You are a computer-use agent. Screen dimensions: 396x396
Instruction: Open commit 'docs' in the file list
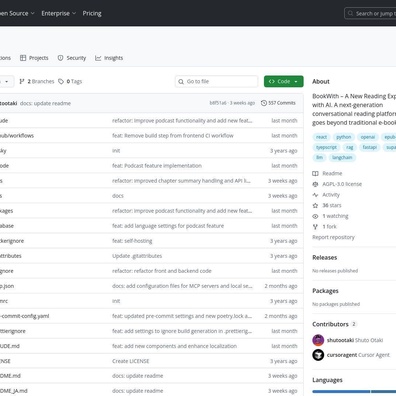[x=118, y=196]
